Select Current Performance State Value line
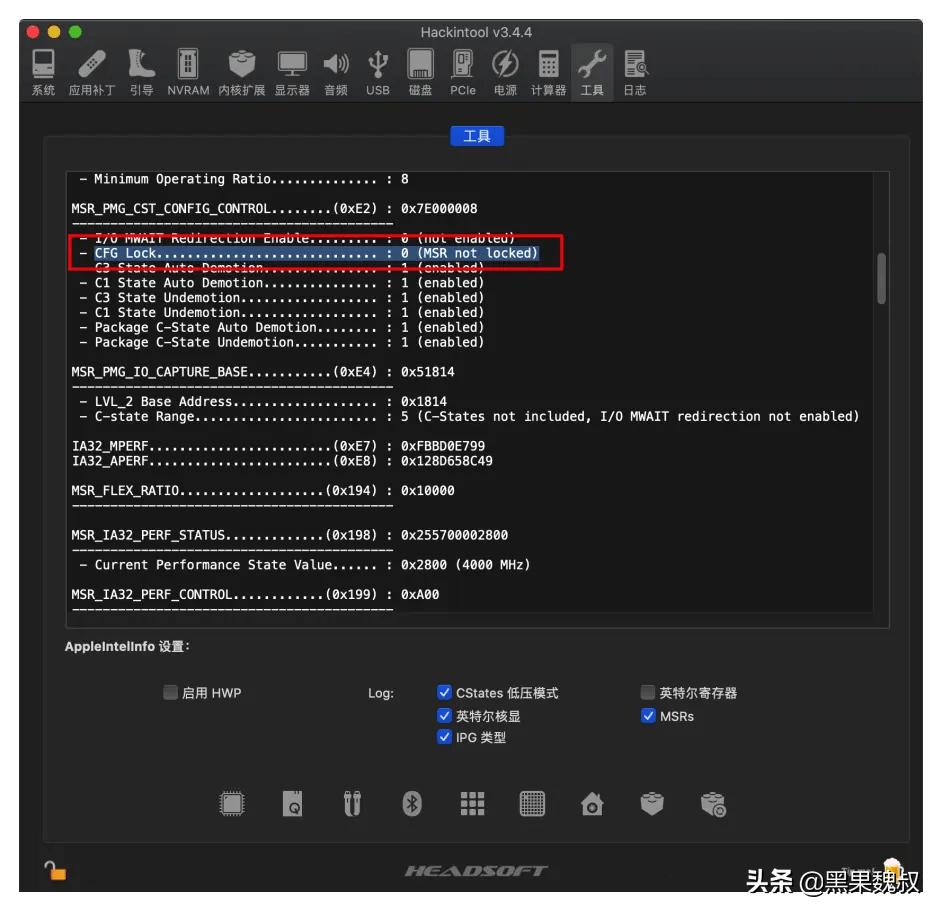 pyautogui.click(x=305, y=565)
